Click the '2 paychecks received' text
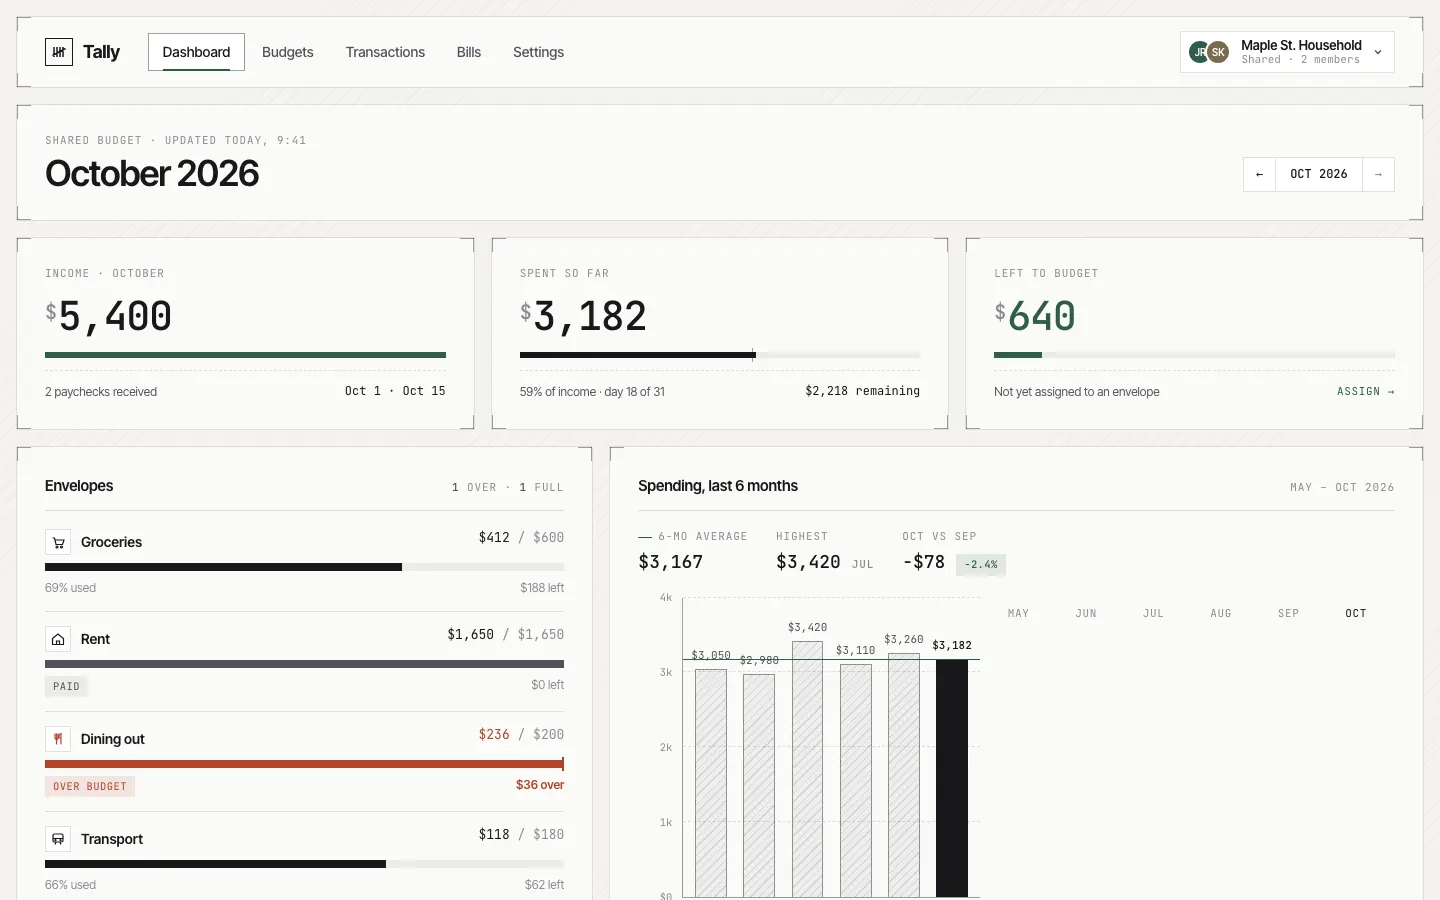This screenshot has height=900, width=1440. point(101,392)
